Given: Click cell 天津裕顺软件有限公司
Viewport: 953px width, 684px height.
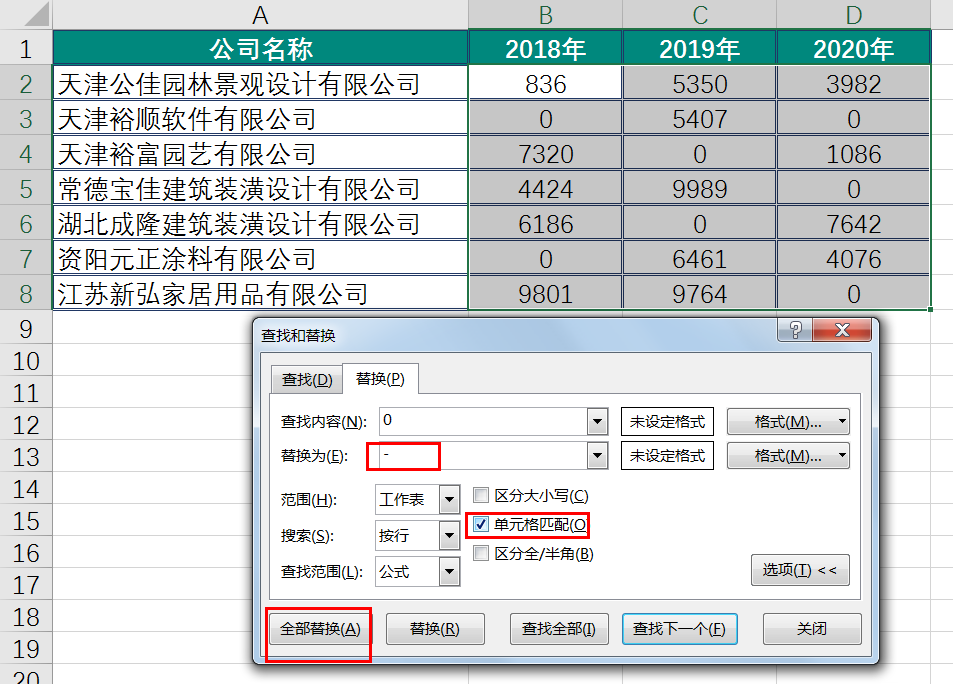Looking at the screenshot, I should 260,119.
